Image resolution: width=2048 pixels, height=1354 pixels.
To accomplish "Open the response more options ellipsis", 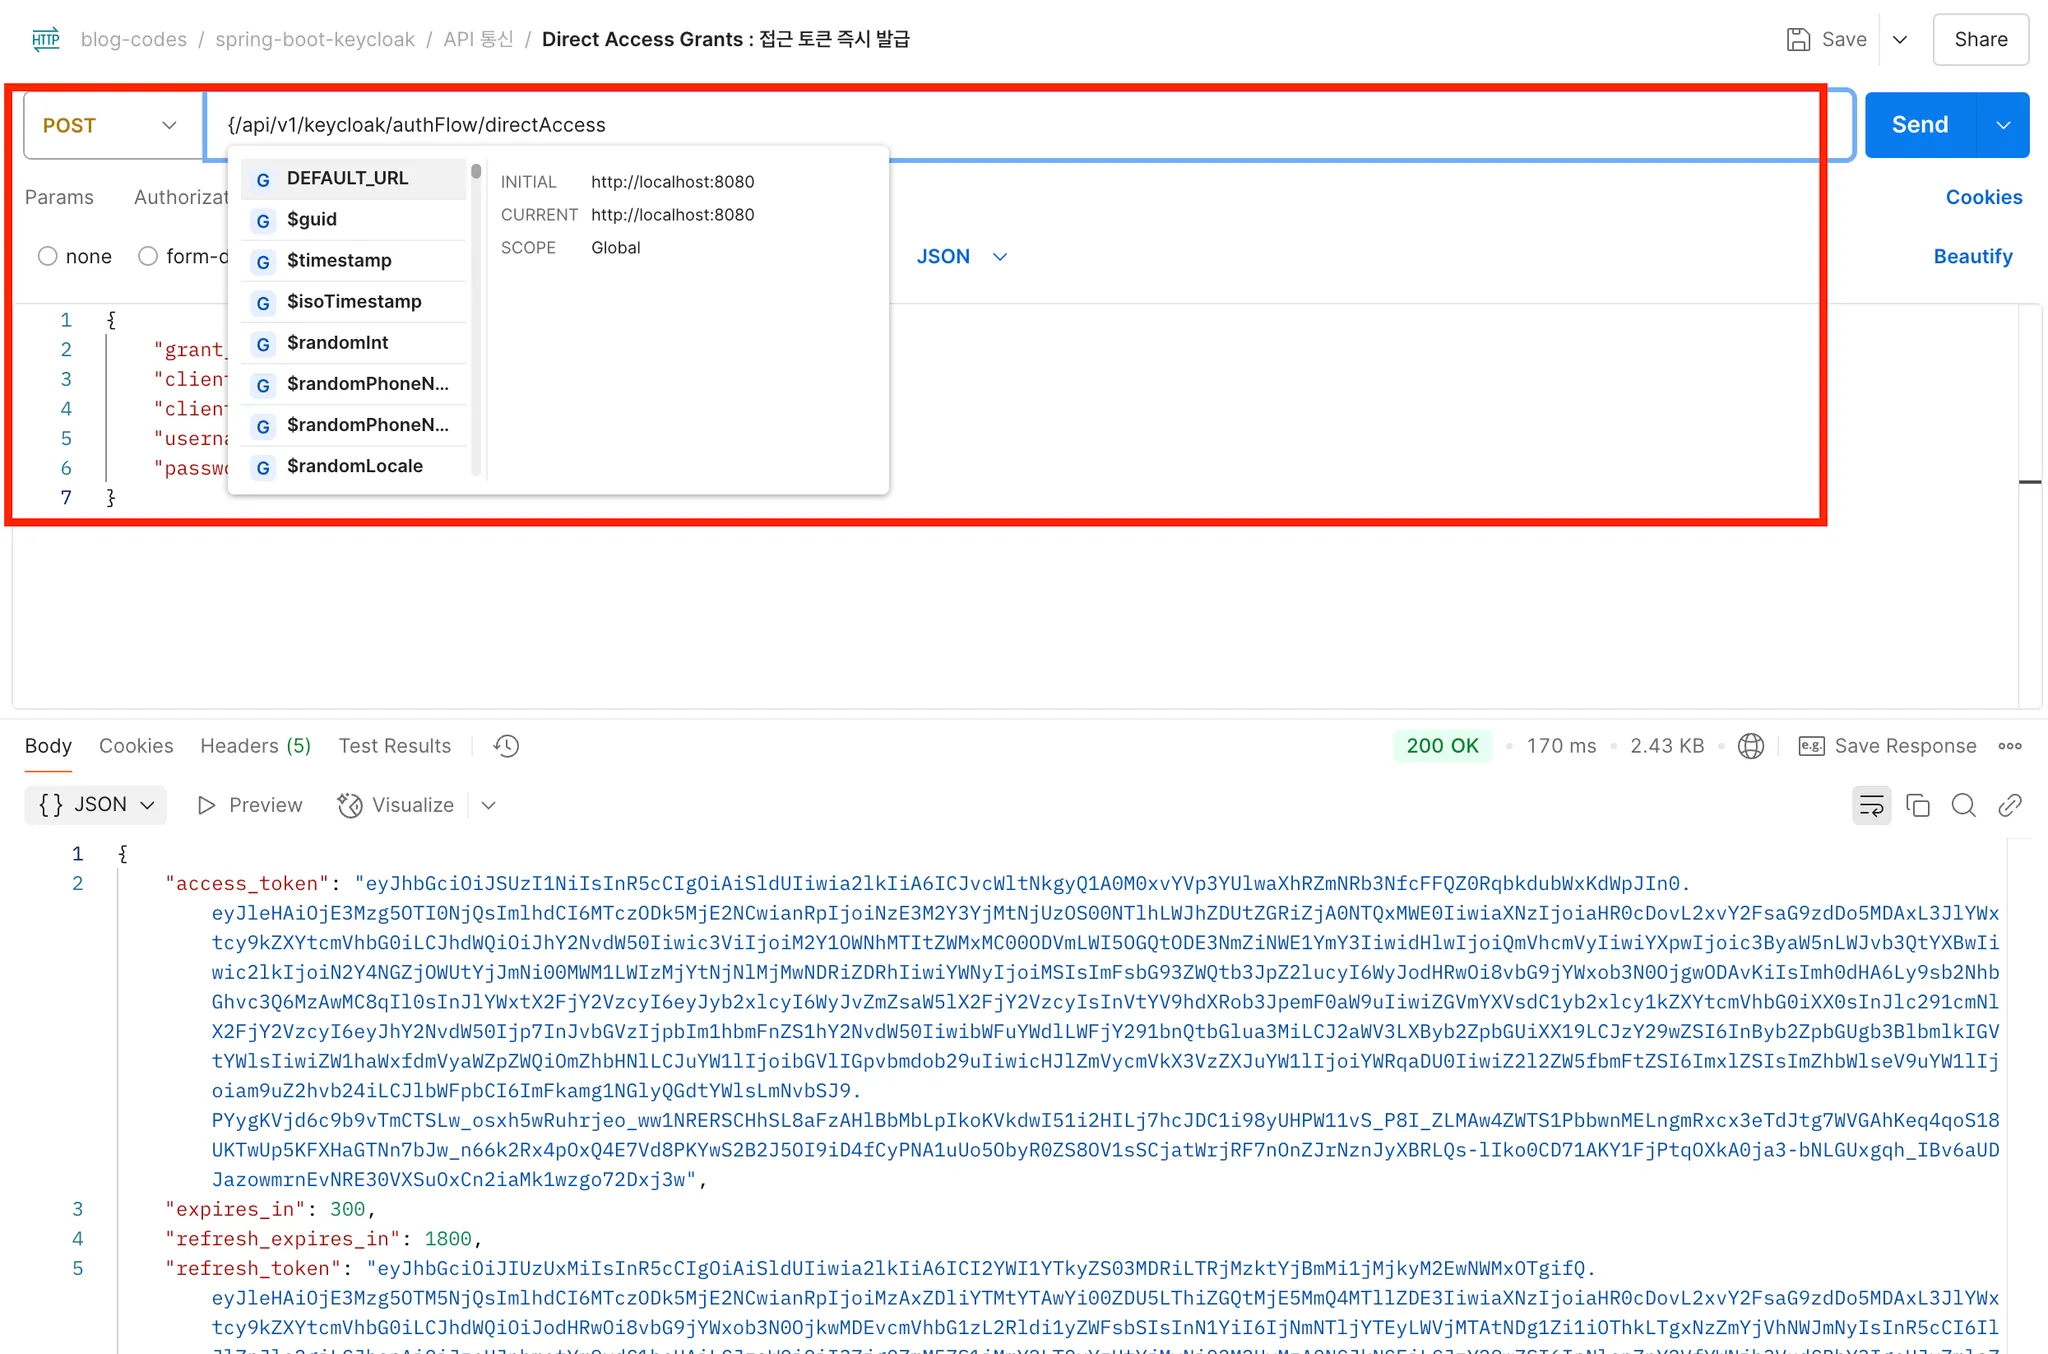I will tap(2010, 746).
